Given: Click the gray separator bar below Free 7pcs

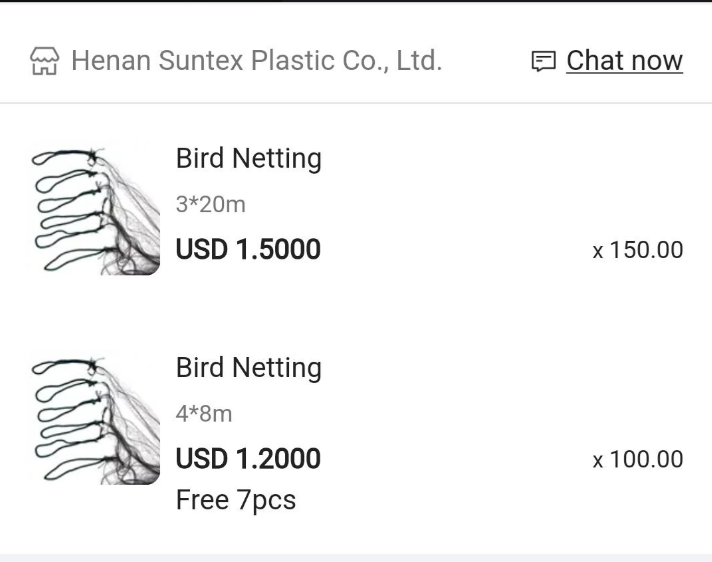Looking at the screenshot, I should (x=356, y=557).
